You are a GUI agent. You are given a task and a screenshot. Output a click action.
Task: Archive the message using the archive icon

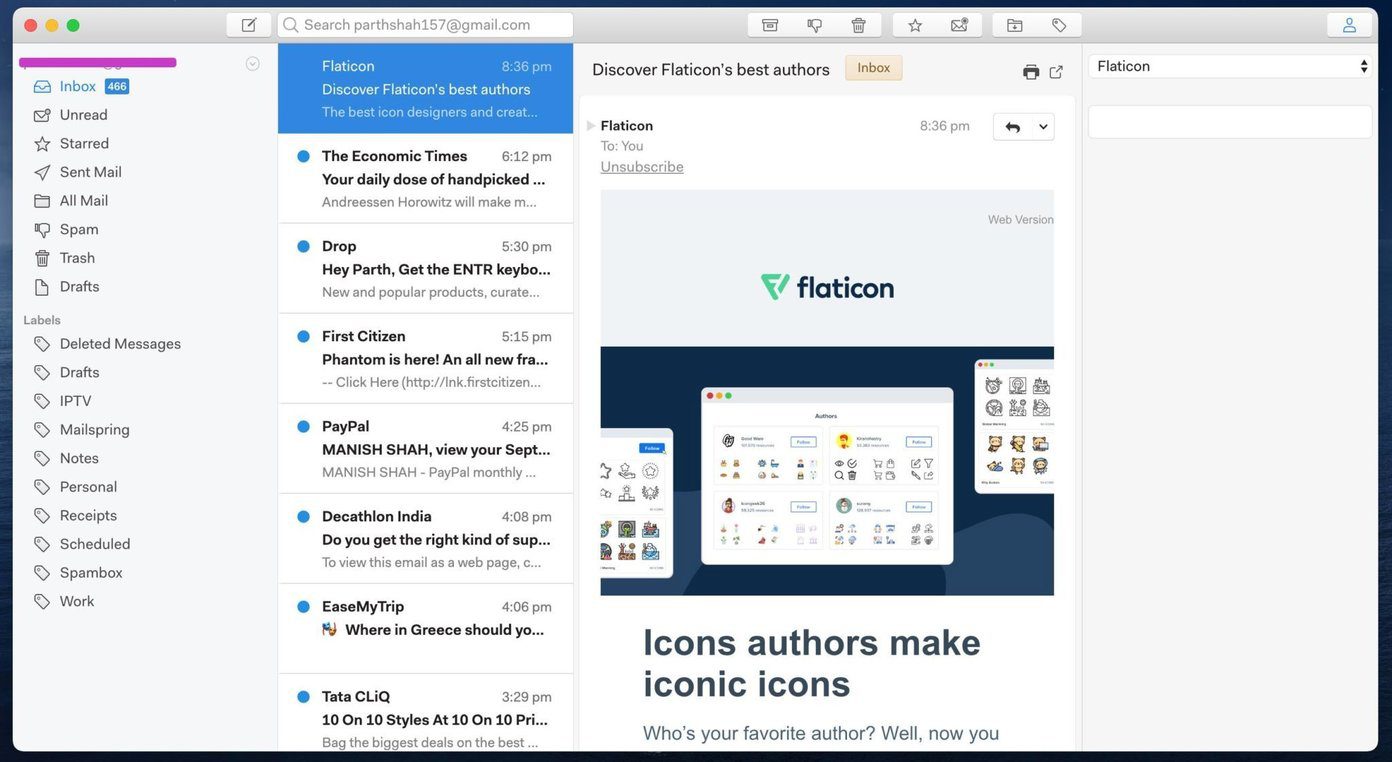point(770,25)
